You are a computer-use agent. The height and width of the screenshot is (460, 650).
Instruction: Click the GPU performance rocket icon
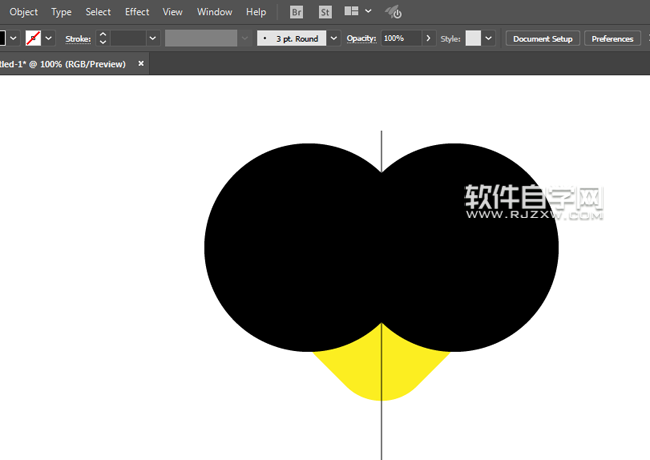point(394,12)
